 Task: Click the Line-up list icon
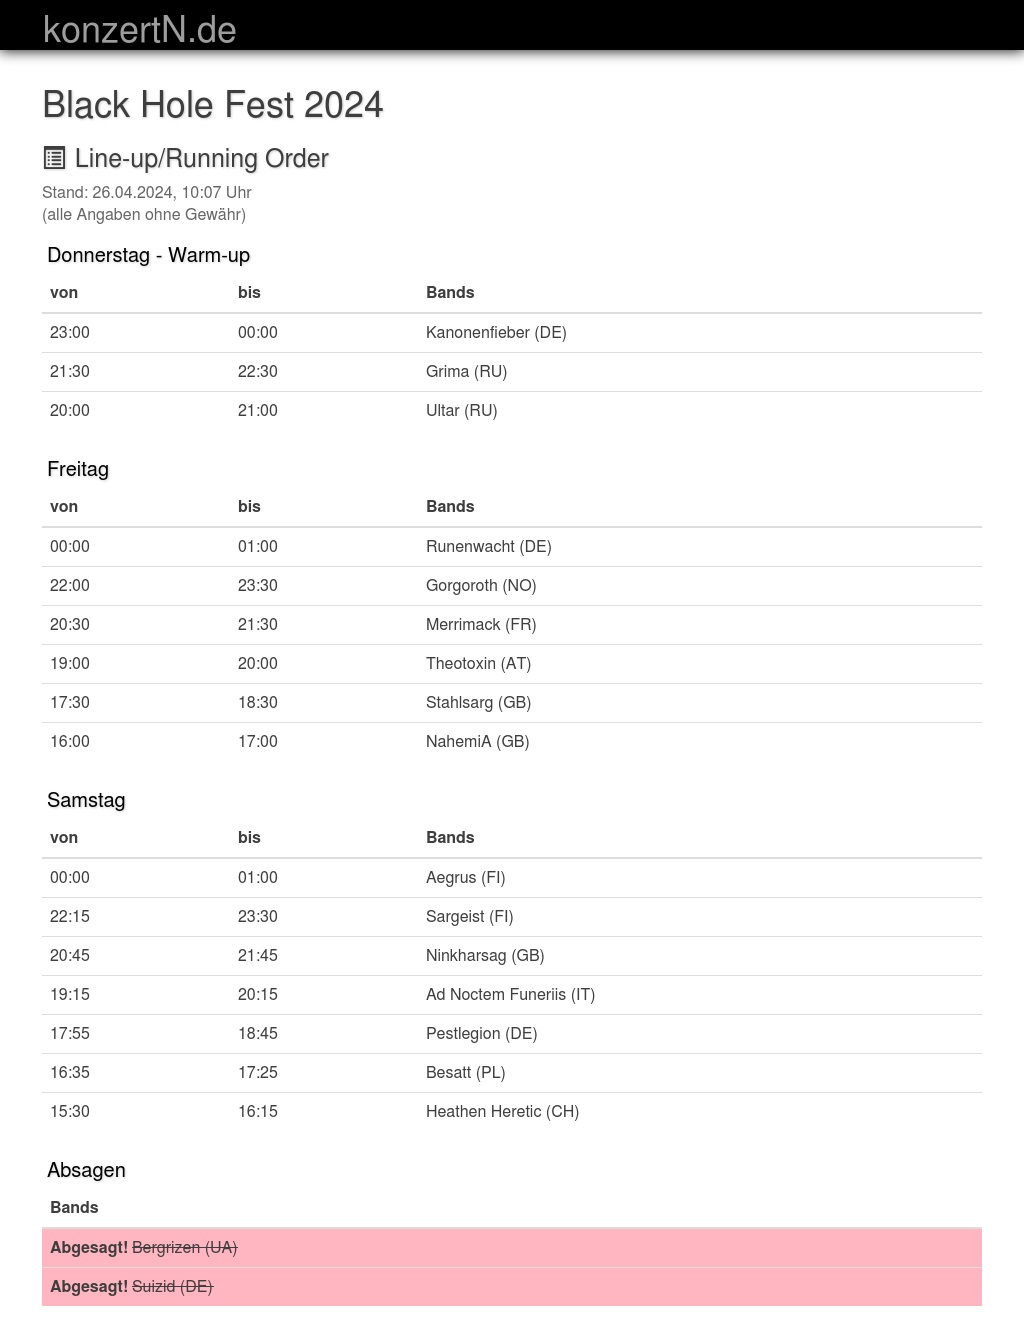[x=54, y=158]
